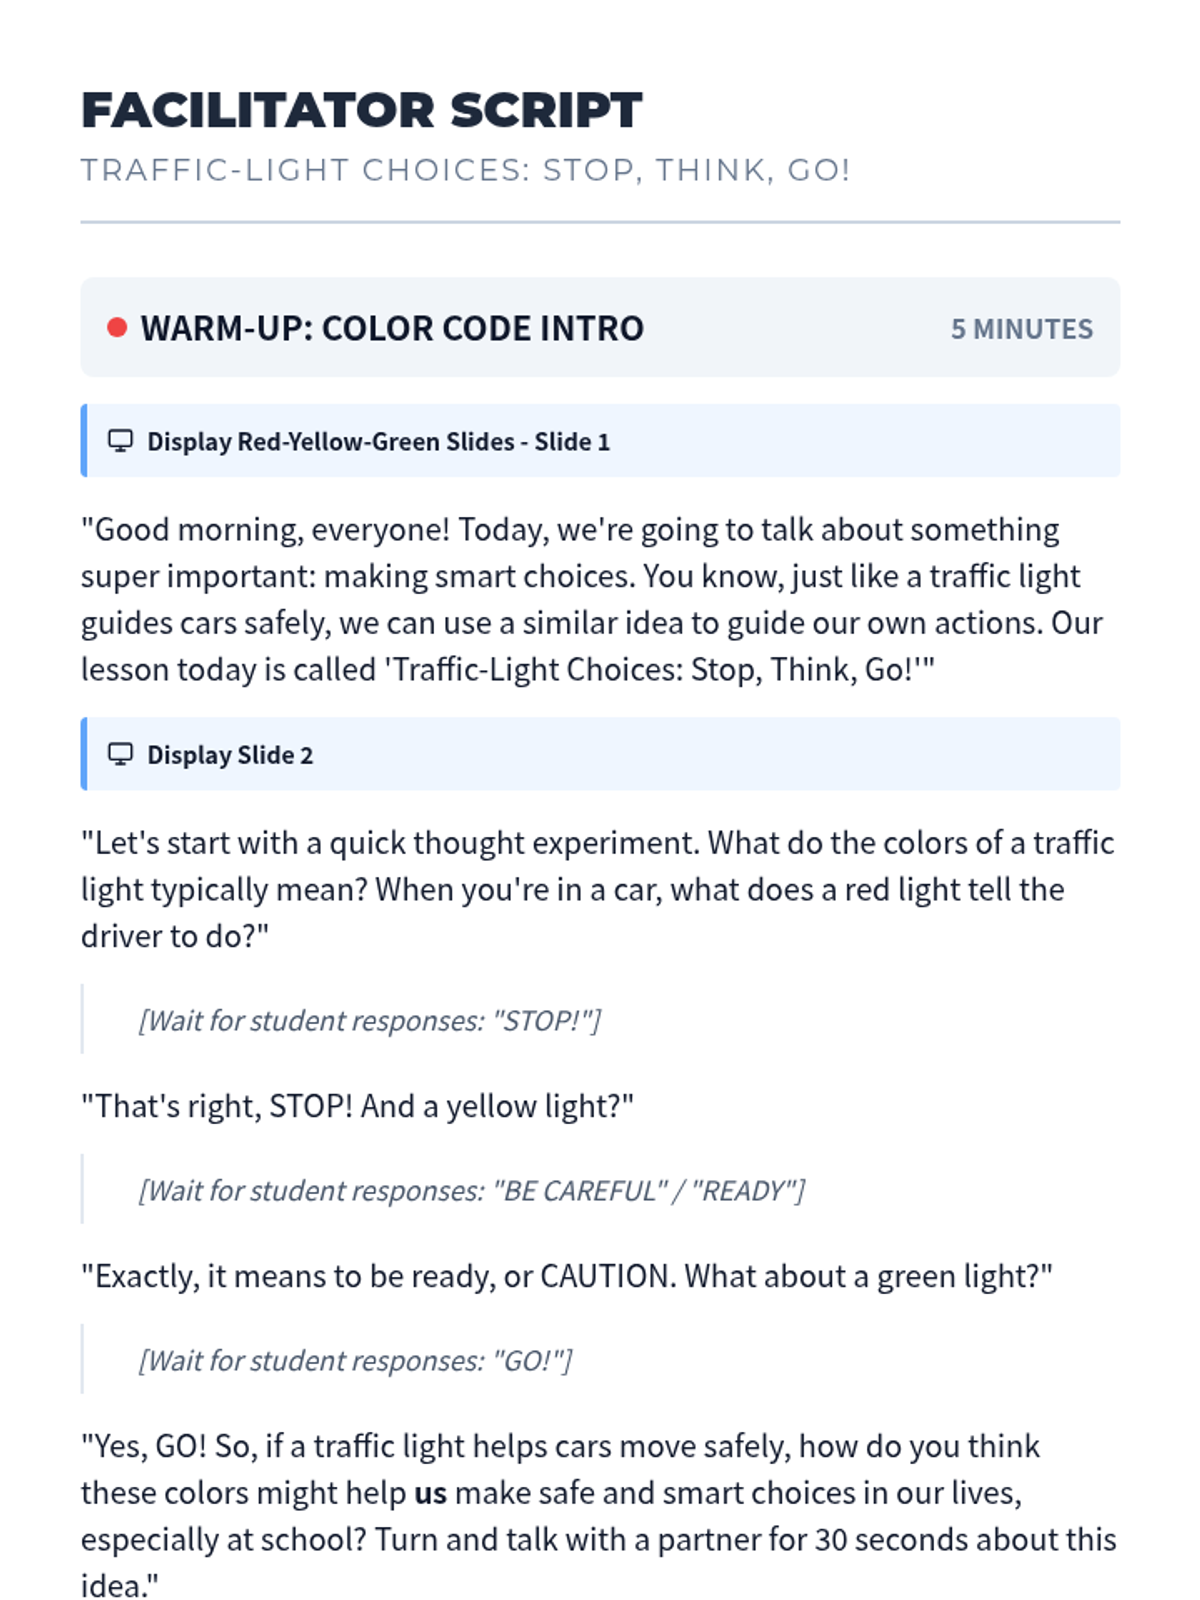This screenshot has height=1600, width=1200.
Task: Click the Display Red-Yellow-Green Slides cue text
Action: pos(378,442)
